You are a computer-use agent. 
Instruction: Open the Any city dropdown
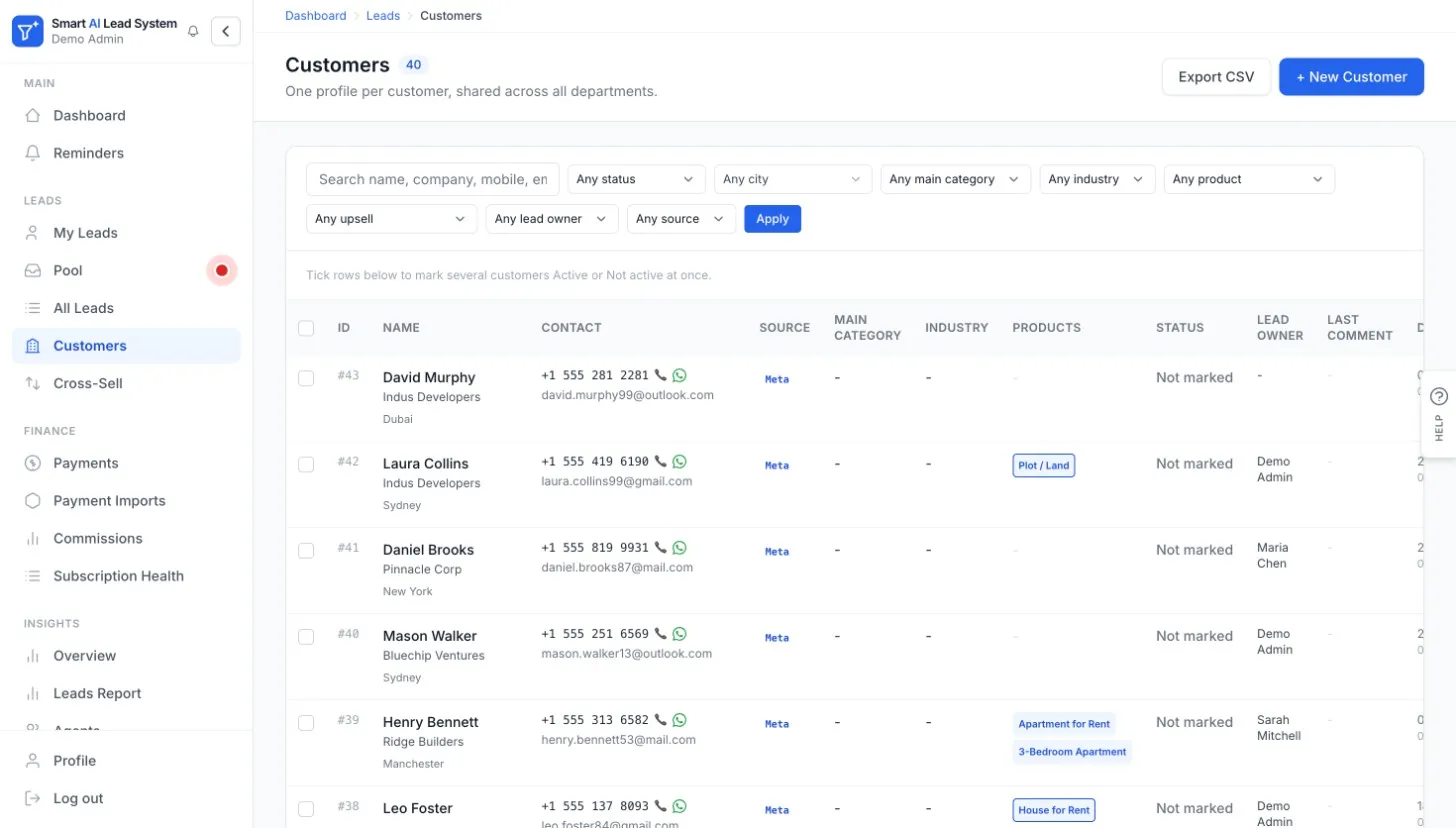click(793, 179)
